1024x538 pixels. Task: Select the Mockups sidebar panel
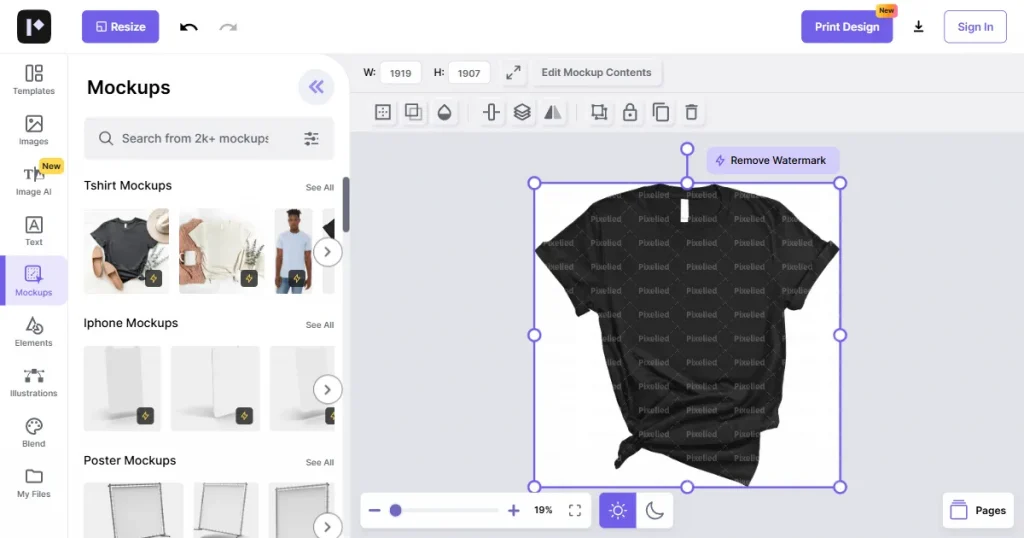(x=34, y=281)
